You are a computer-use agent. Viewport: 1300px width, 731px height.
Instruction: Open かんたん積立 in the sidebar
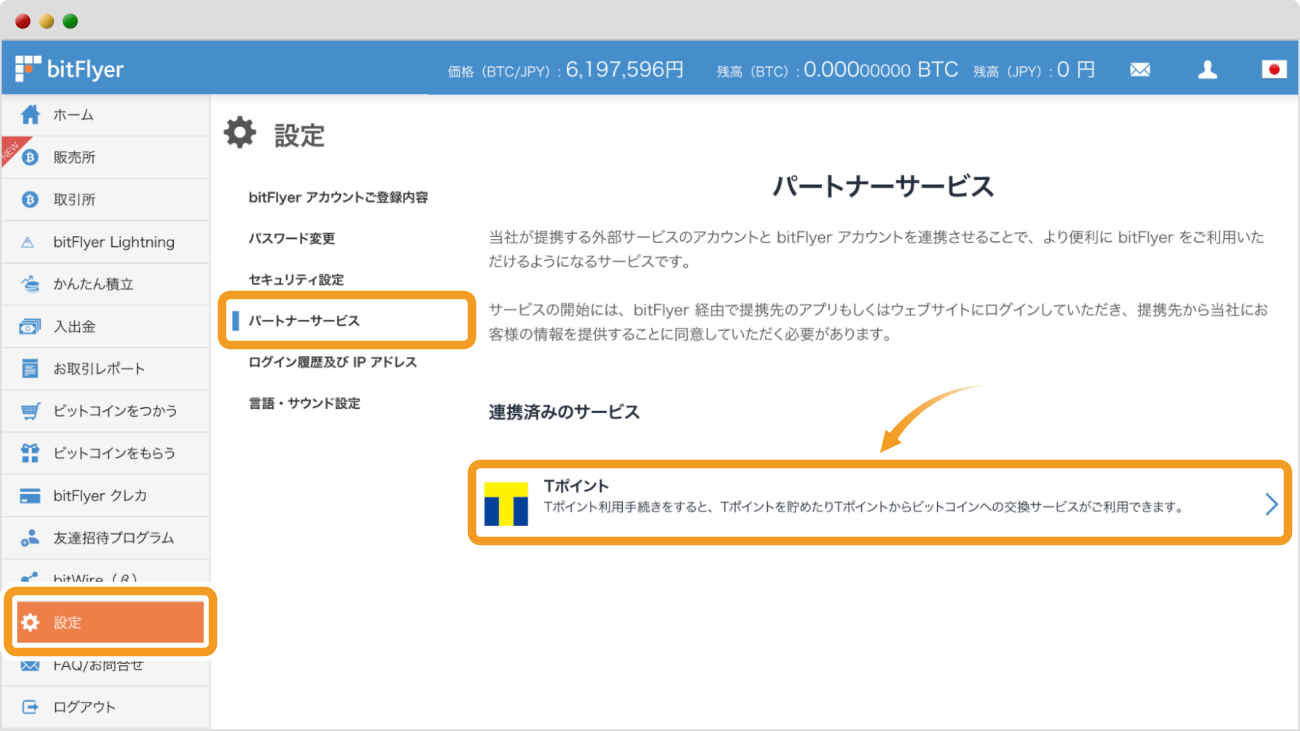105,284
